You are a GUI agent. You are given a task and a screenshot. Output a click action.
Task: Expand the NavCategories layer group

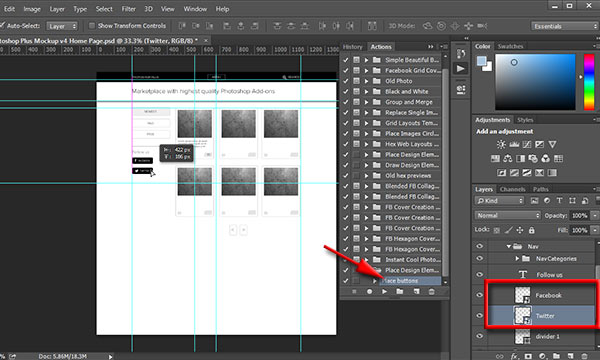[x=517, y=259]
